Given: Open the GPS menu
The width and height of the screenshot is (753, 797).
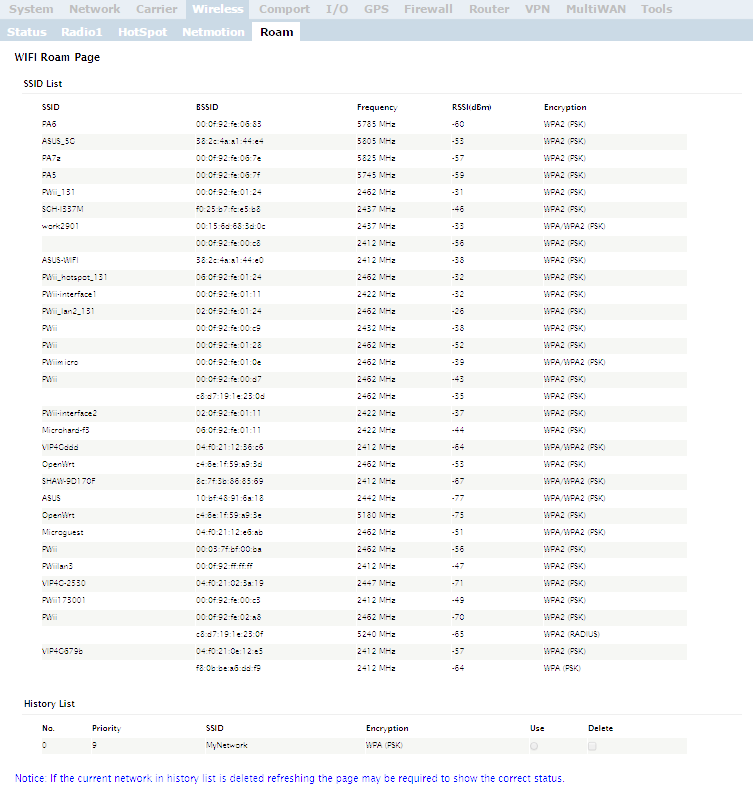Looking at the screenshot, I should 376,9.
